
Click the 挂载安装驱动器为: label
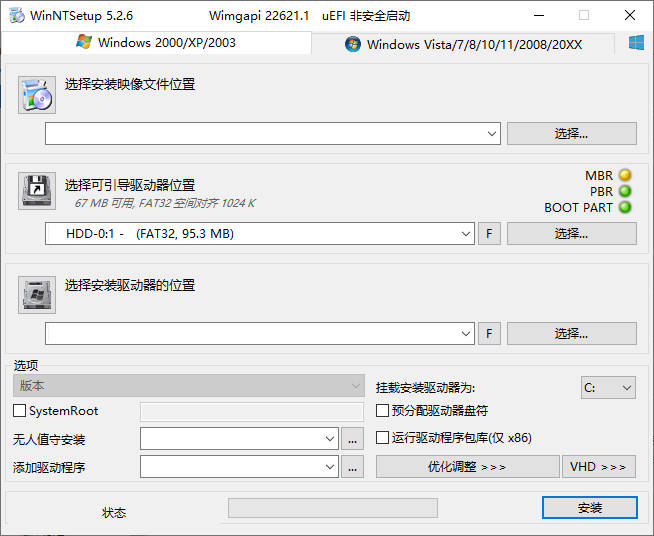(x=425, y=388)
